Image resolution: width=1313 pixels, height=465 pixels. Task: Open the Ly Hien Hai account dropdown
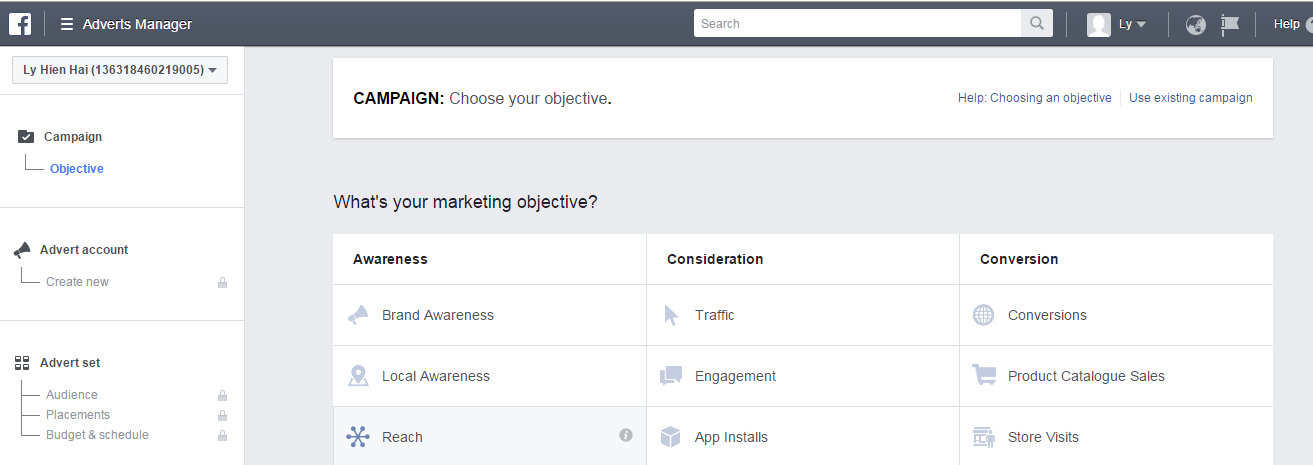pos(120,70)
